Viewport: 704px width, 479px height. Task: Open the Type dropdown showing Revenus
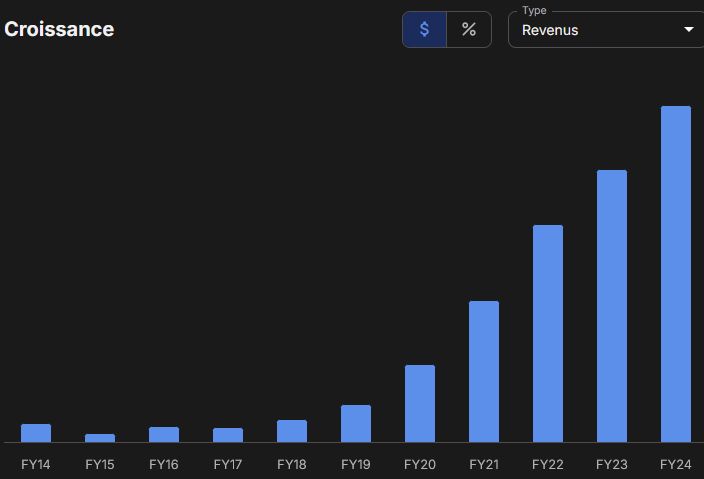606,30
